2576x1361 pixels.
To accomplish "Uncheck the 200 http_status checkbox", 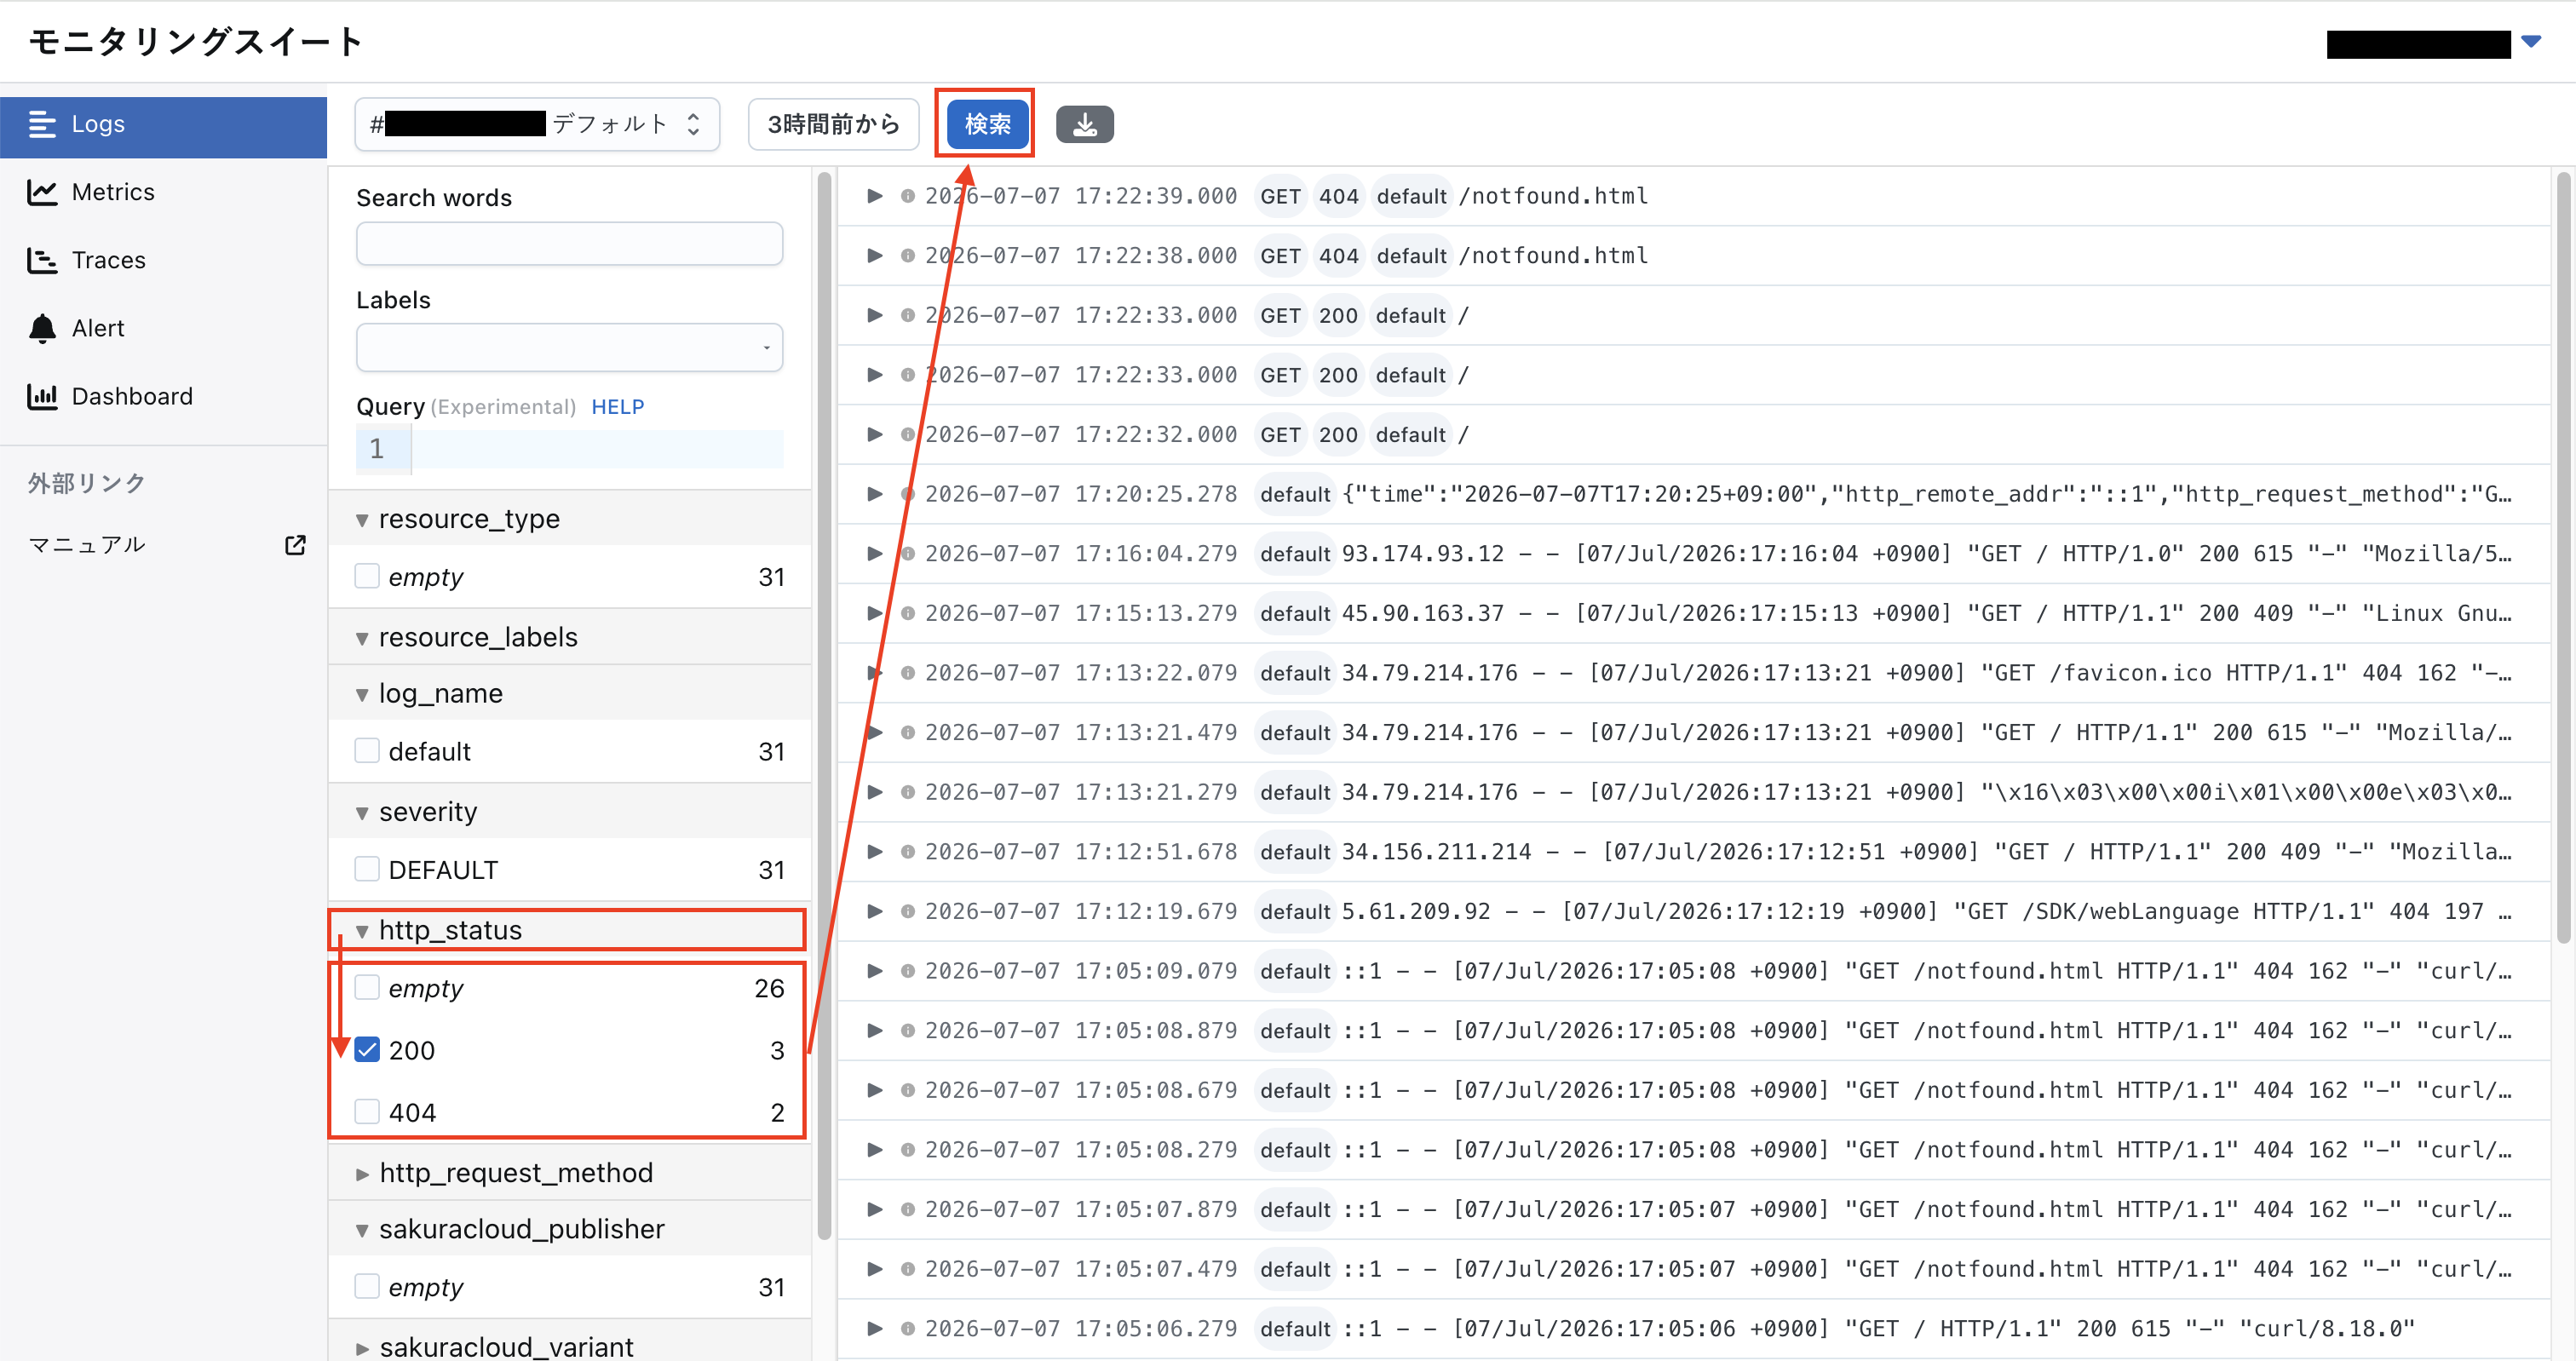I will tap(368, 1049).
